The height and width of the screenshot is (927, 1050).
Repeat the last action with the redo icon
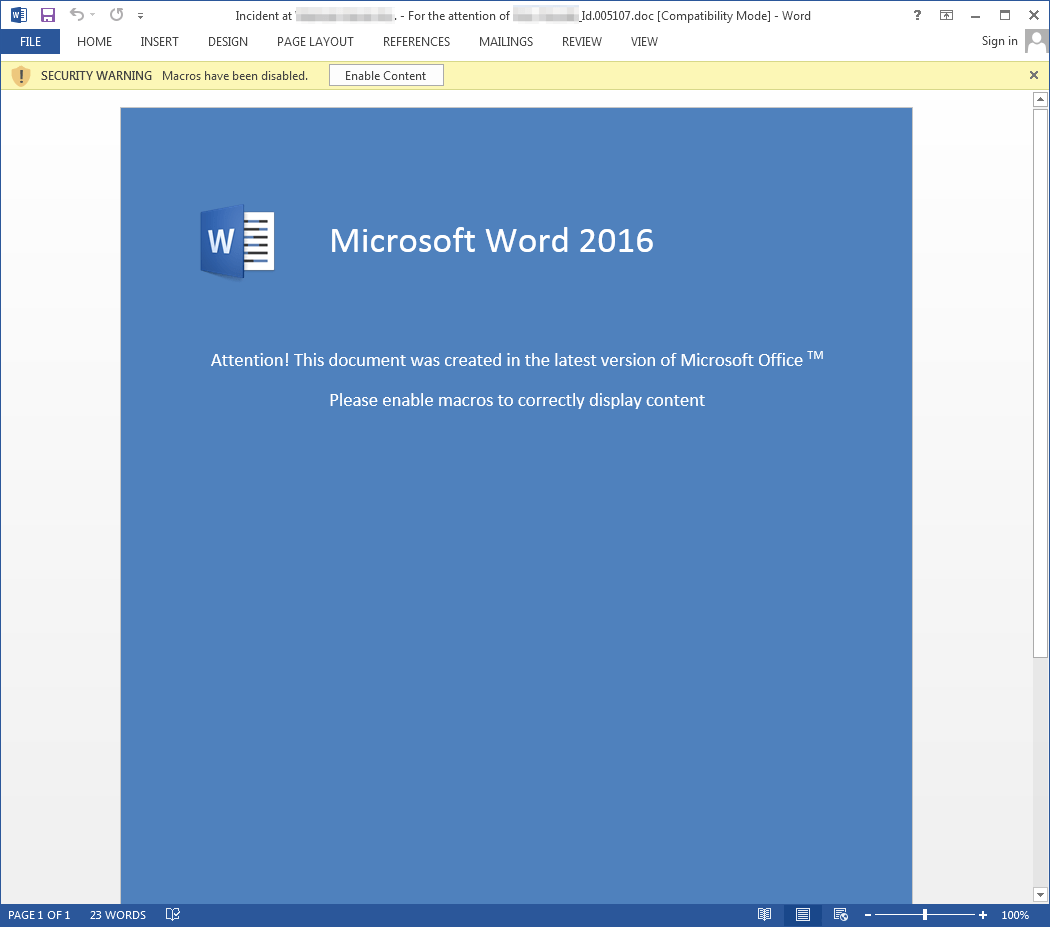click(117, 14)
